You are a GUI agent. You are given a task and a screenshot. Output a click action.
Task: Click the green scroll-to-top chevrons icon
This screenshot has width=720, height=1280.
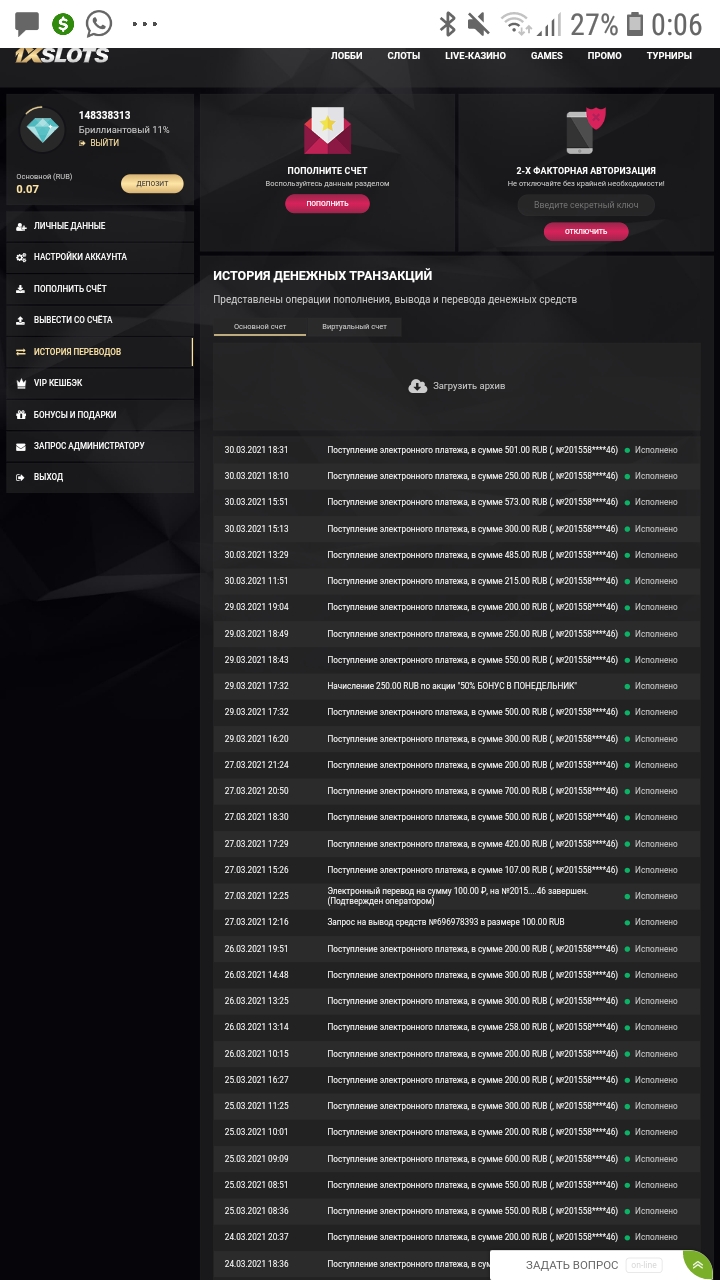tap(697, 1265)
